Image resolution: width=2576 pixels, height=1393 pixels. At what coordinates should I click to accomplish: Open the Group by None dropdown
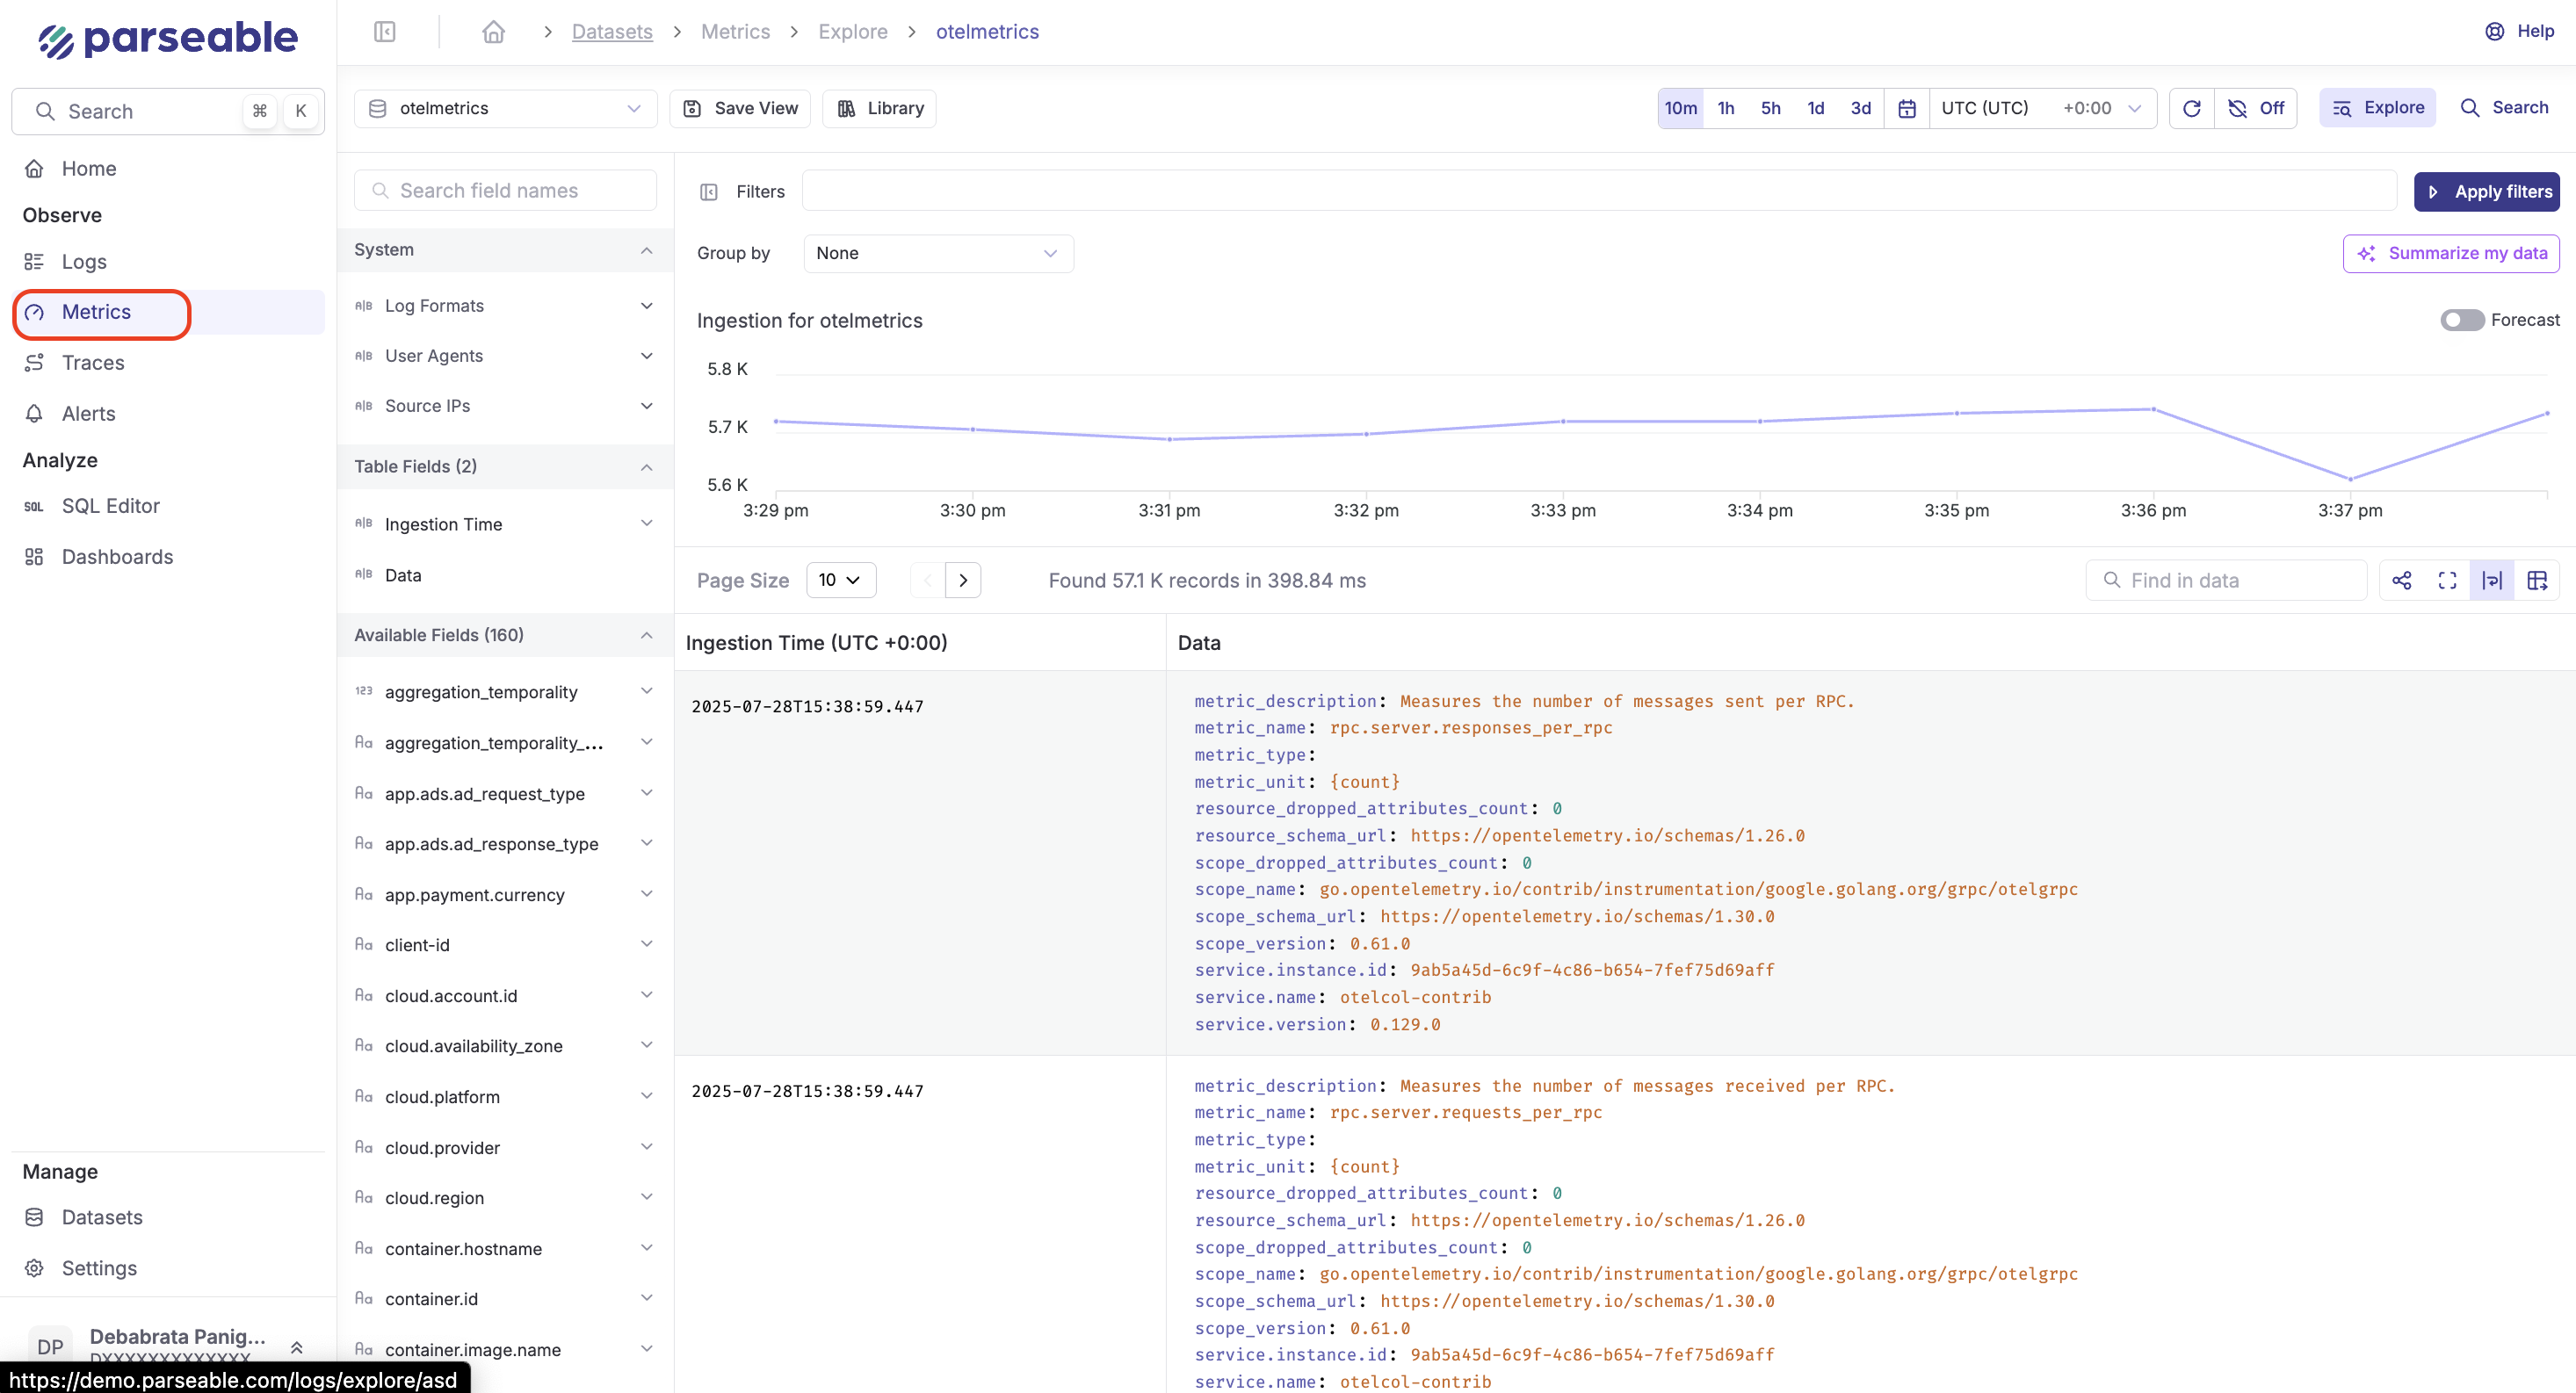click(938, 254)
